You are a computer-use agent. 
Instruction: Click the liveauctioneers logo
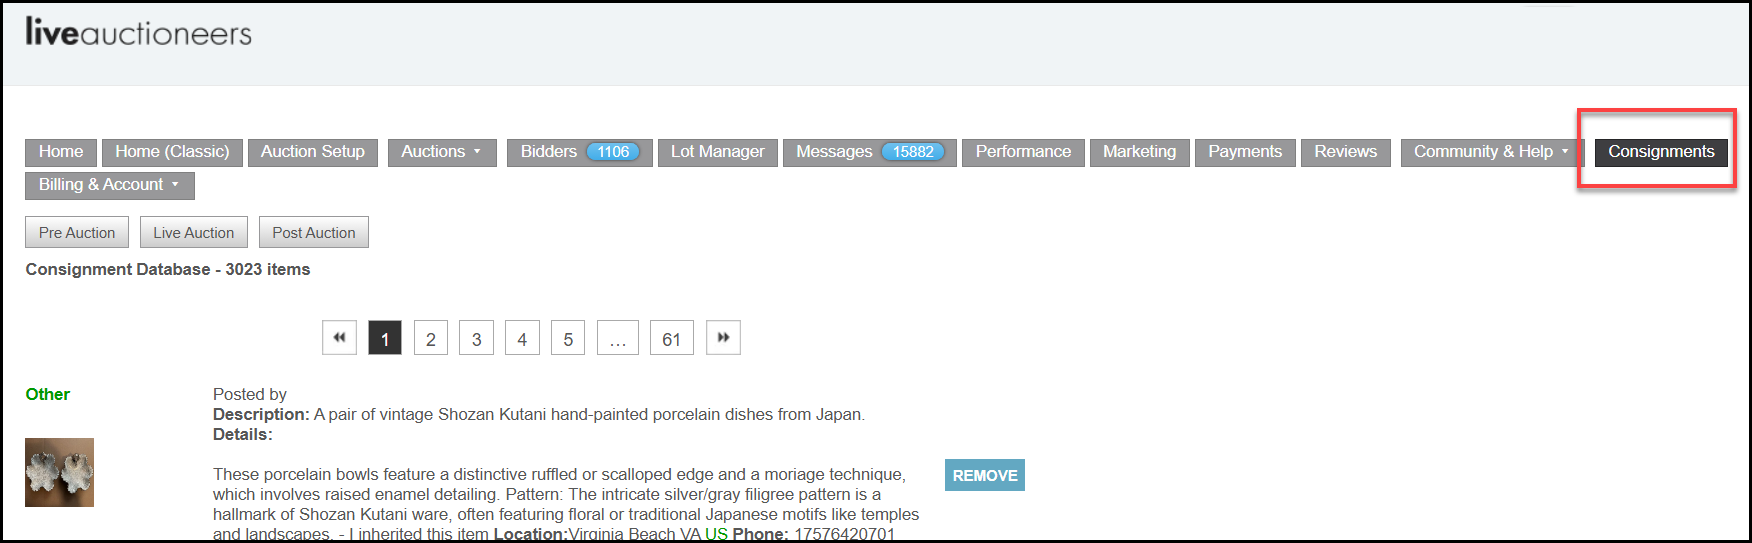(x=138, y=33)
